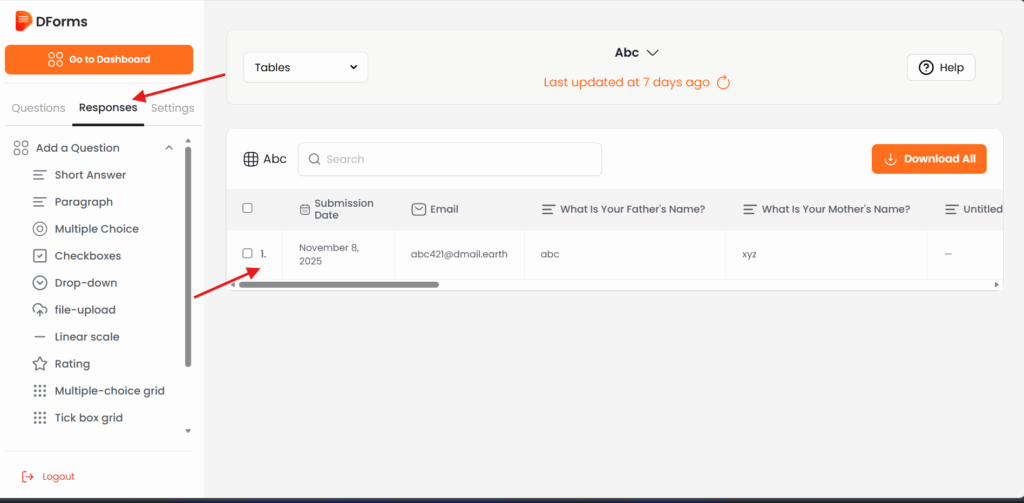Click the DForms logo

(50, 21)
